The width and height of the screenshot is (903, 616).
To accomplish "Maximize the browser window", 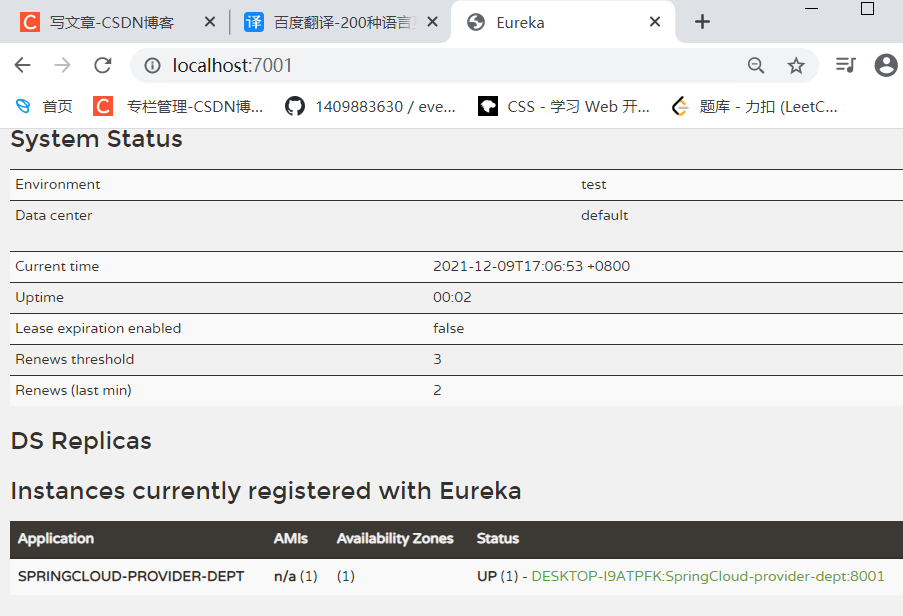I will coord(867,9).
